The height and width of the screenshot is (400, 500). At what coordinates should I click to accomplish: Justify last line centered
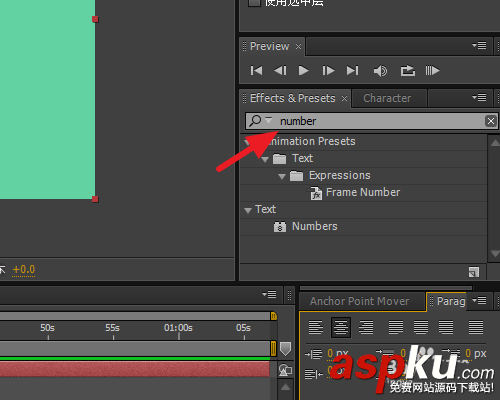[x=421, y=327]
